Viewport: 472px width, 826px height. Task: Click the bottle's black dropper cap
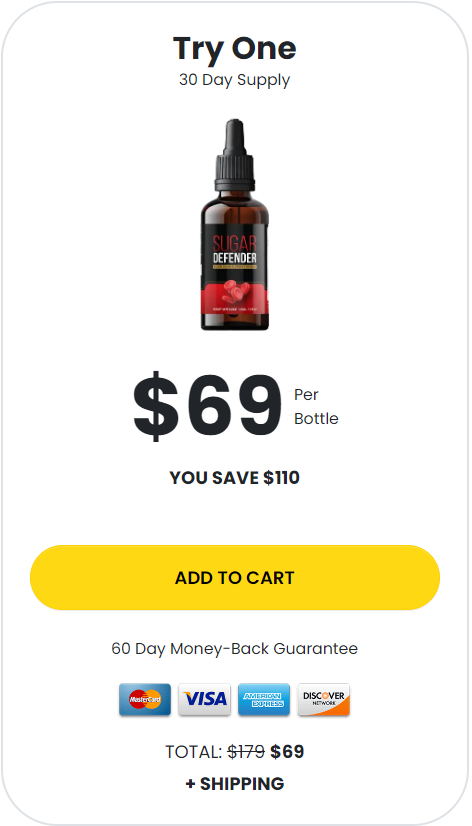pyautogui.click(x=235, y=154)
